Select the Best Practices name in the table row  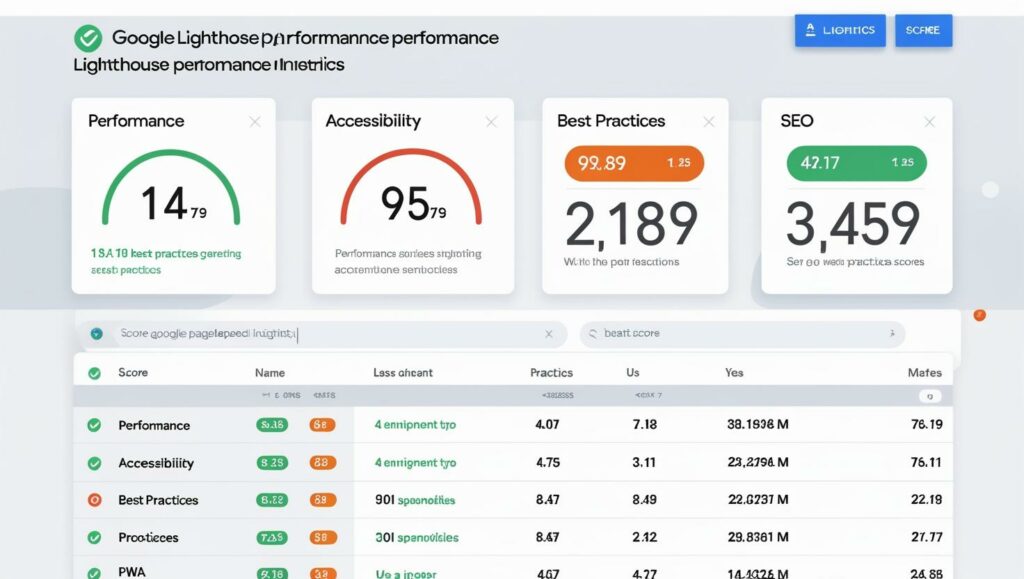158,501
